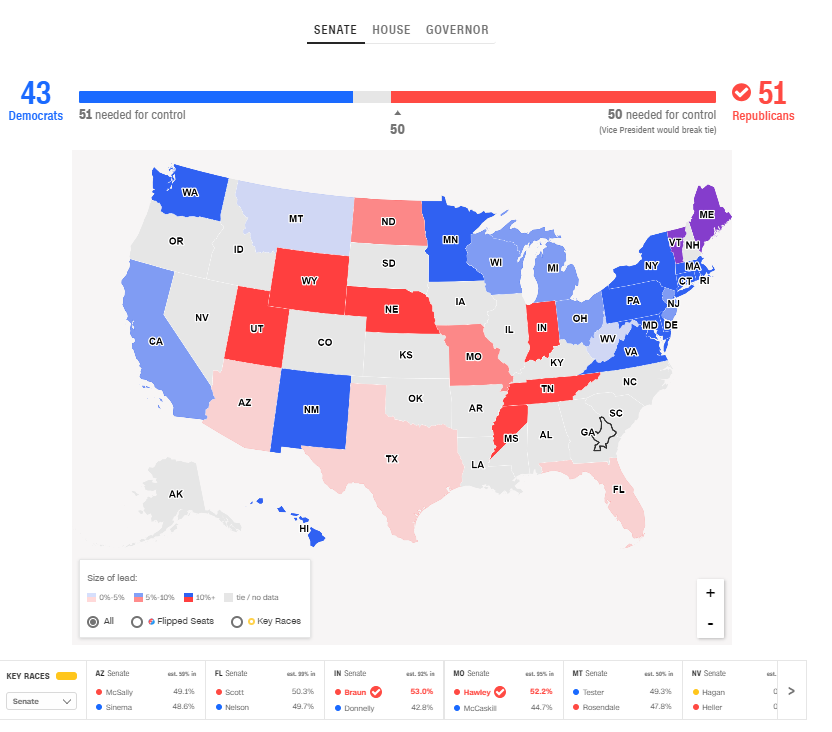Select the All radio button
This screenshot has width=832, height=732.
tap(93, 621)
